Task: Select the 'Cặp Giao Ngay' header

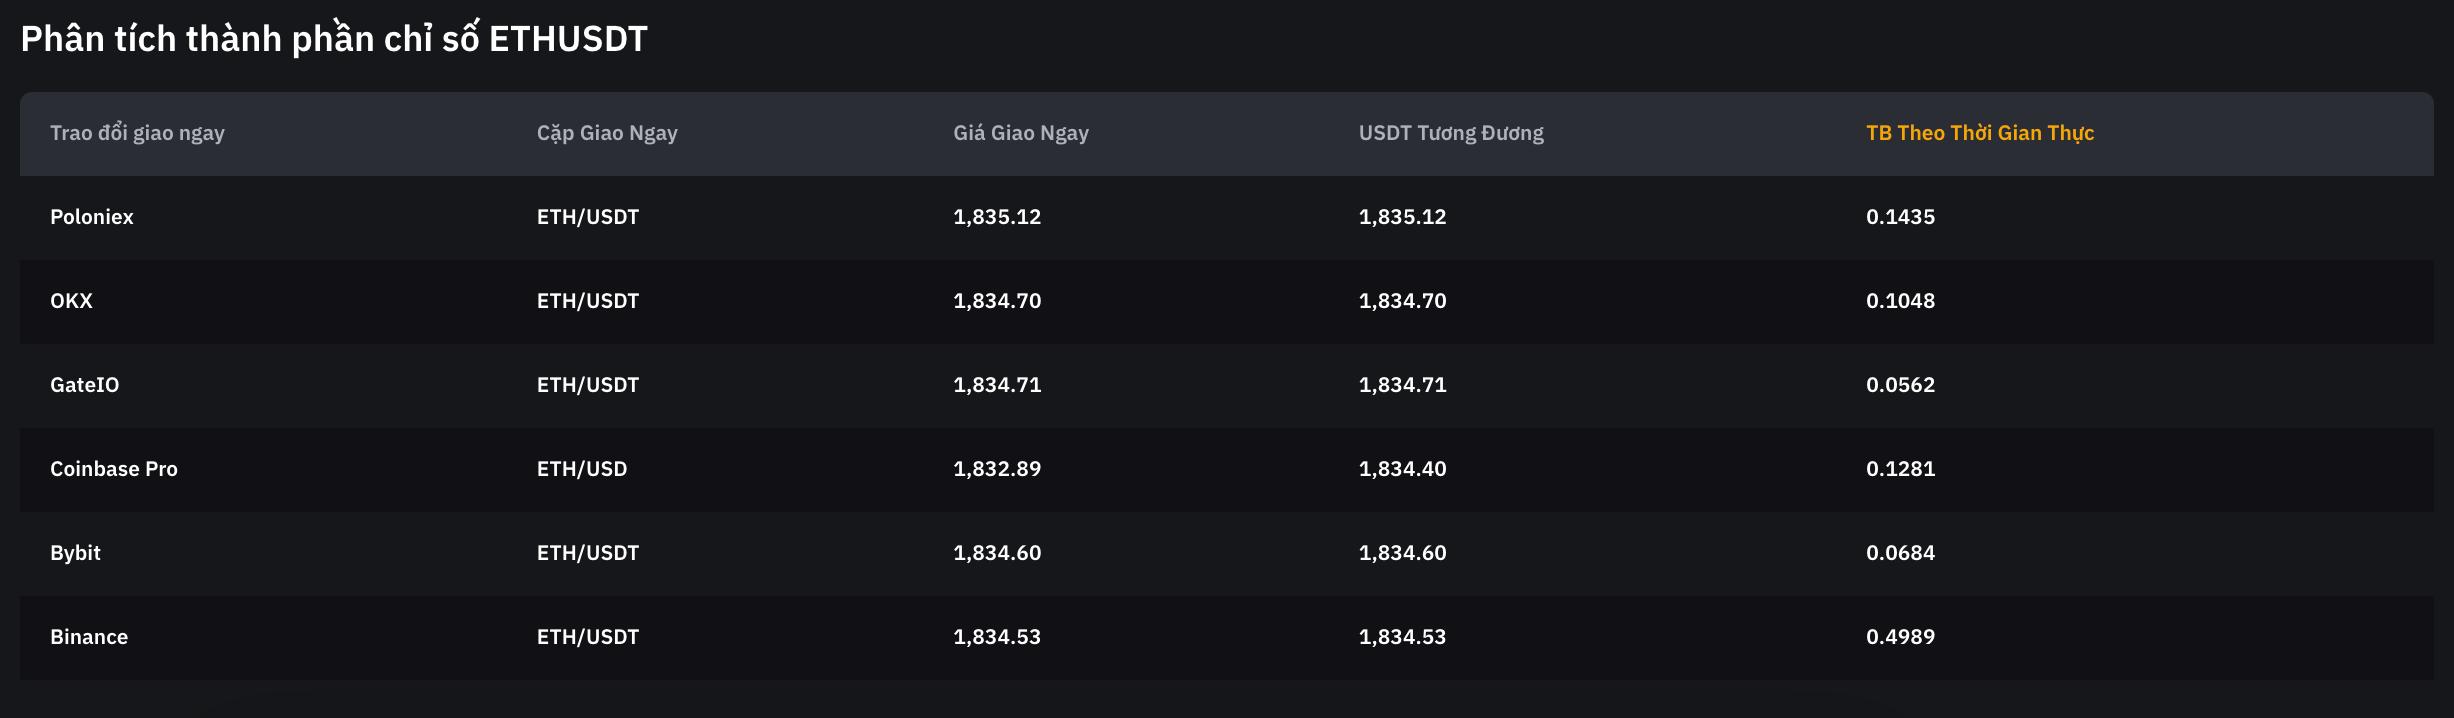Action: [607, 133]
